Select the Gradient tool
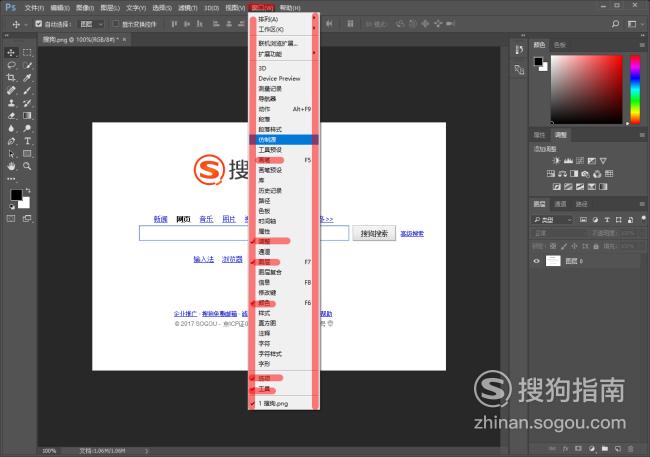The height and width of the screenshot is (457, 650). click(x=27, y=116)
